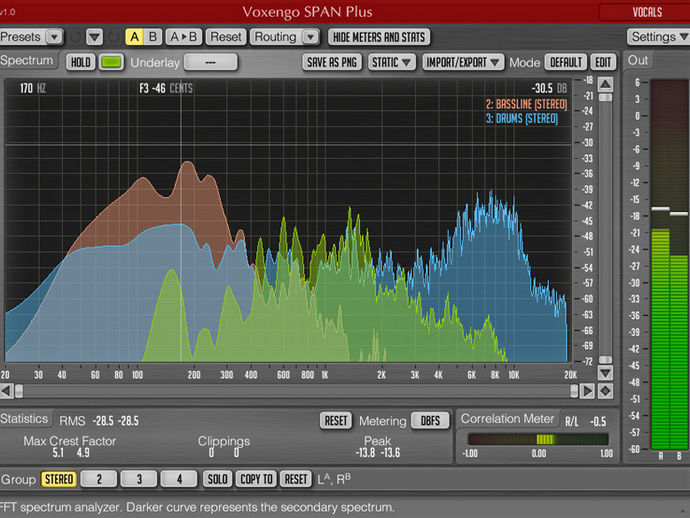Click the correlation meter bar
690x518 pixels.
[538, 439]
